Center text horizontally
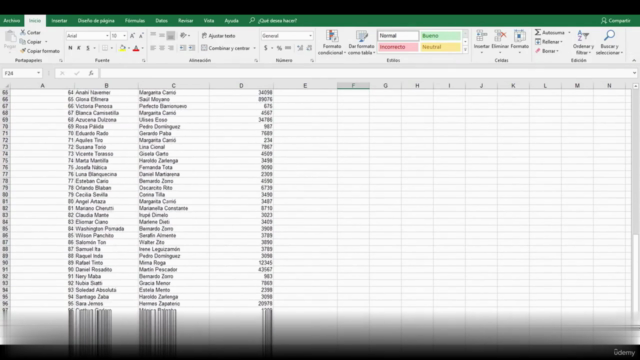 click(162, 48)
